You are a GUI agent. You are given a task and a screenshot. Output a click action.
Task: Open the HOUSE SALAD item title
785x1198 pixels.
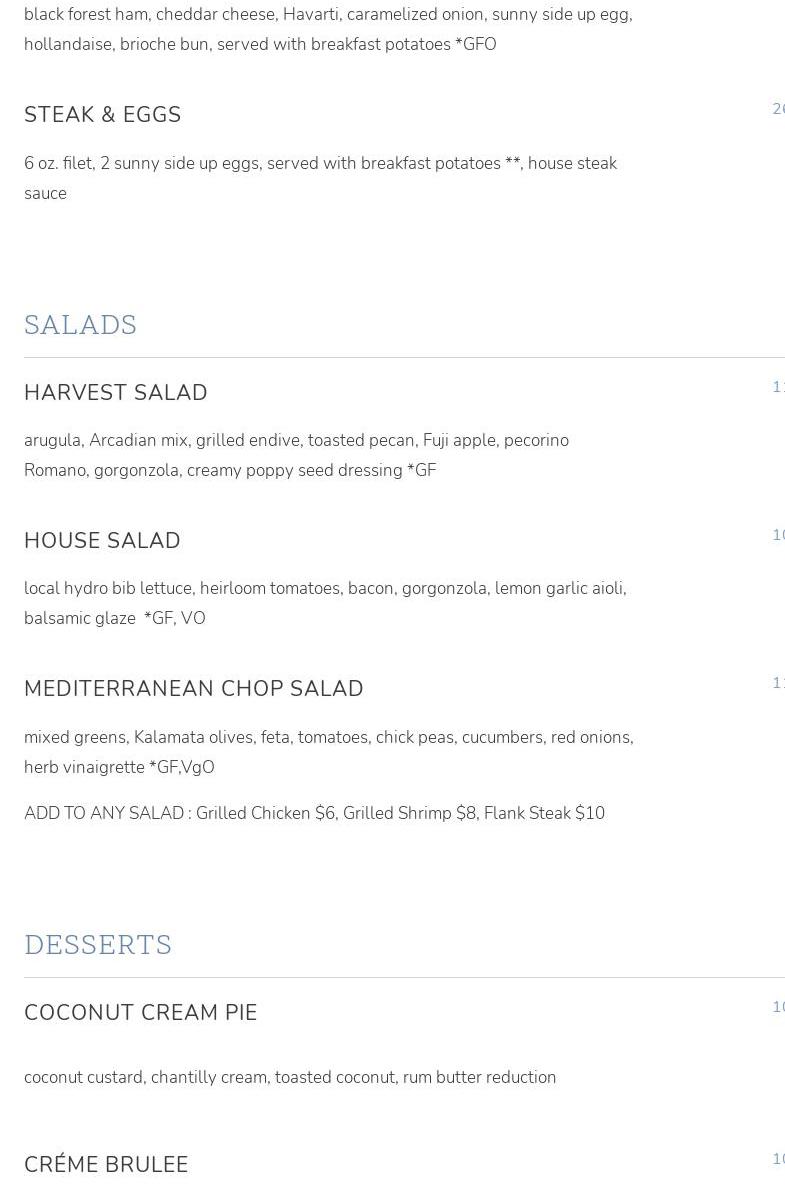pos(102,541)
